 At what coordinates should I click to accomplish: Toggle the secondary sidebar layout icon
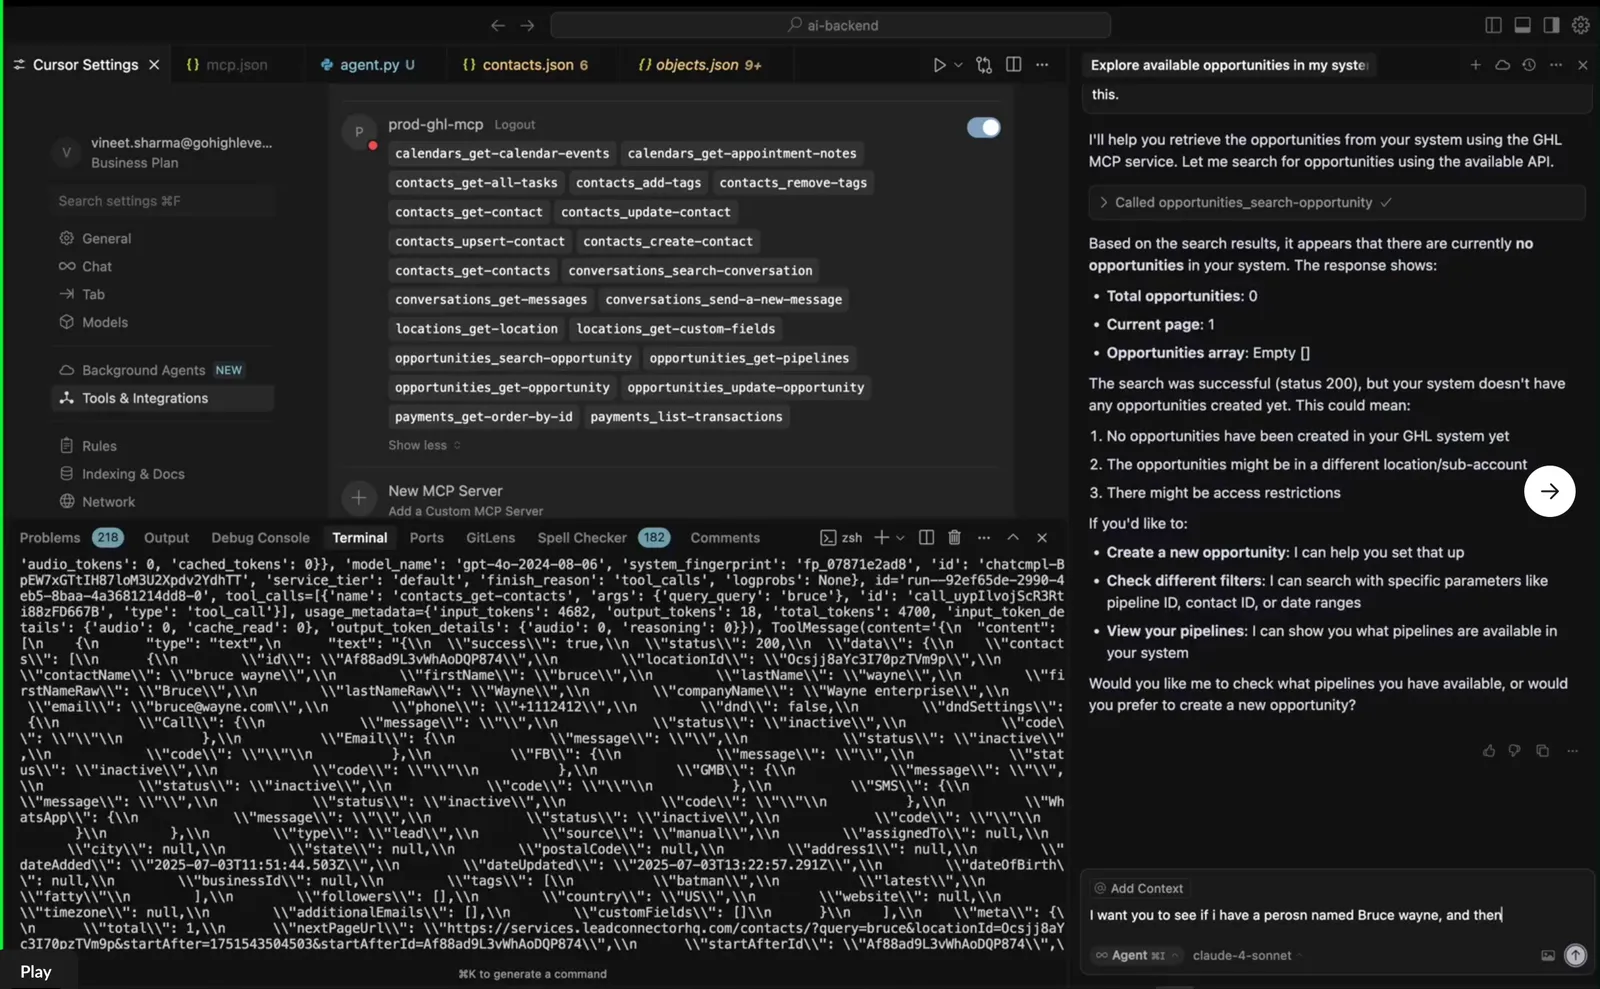point(1551,25)
